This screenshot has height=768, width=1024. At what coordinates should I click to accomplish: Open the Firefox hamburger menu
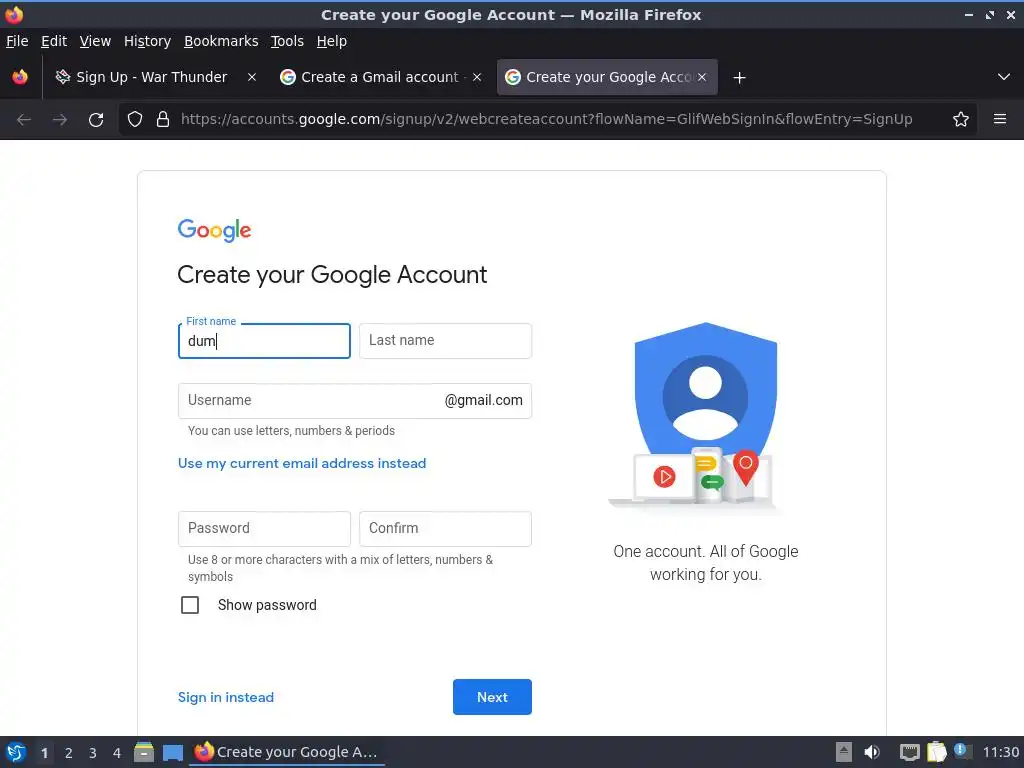point(1000,120)
